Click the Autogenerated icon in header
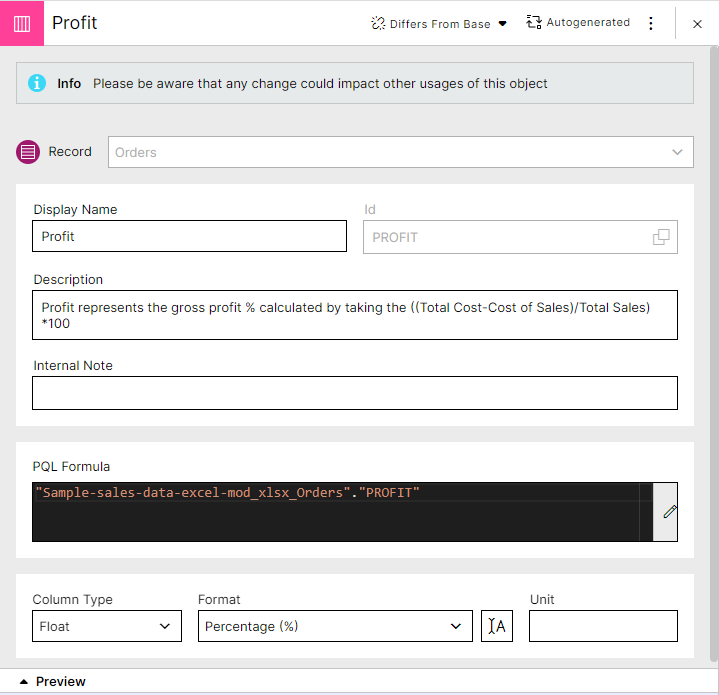The height and width of the screenshot is (695, 719). 534,22
